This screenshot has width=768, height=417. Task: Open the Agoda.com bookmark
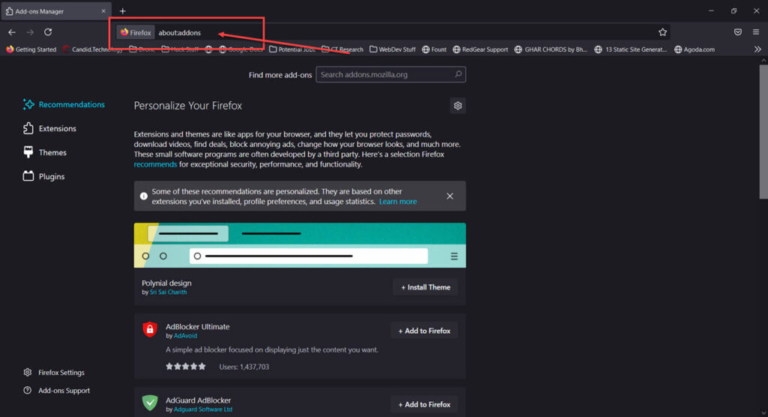coord(695,49)
